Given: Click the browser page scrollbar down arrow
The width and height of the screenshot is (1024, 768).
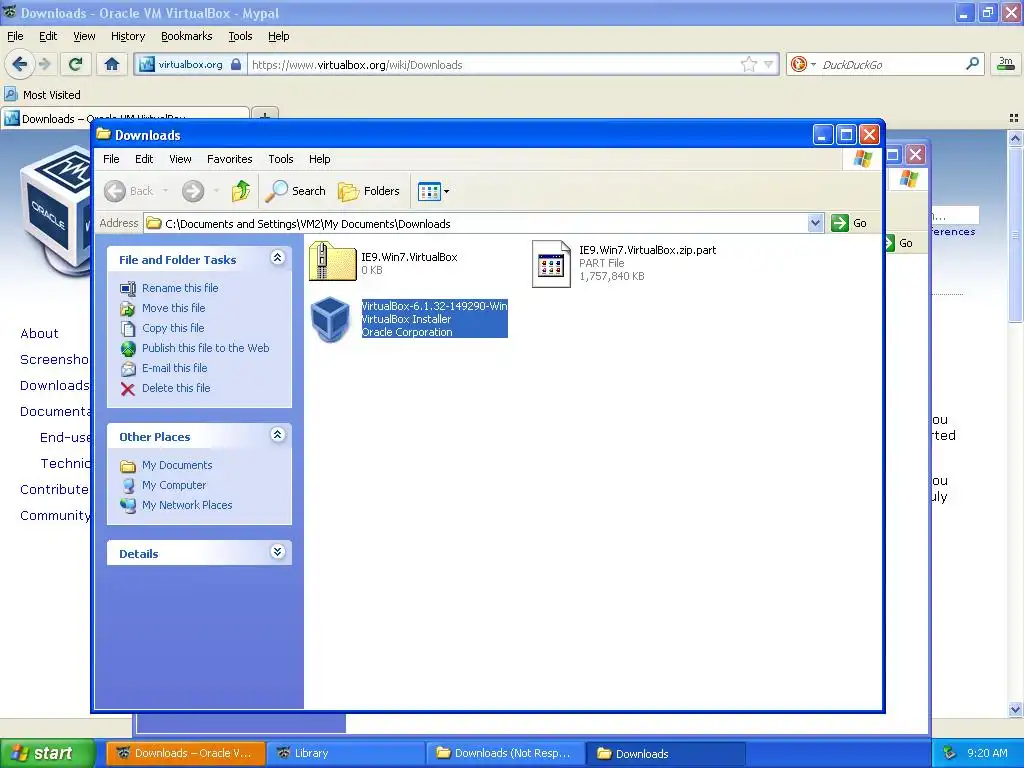Looking at the screenshot, I should [1015, 709].
